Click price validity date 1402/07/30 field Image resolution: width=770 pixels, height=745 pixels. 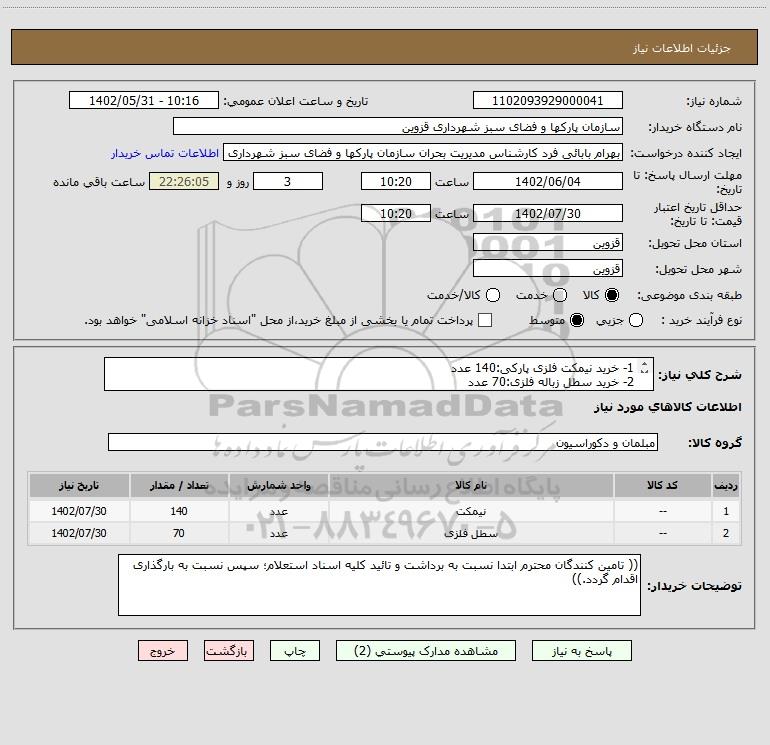coord(548,213)
